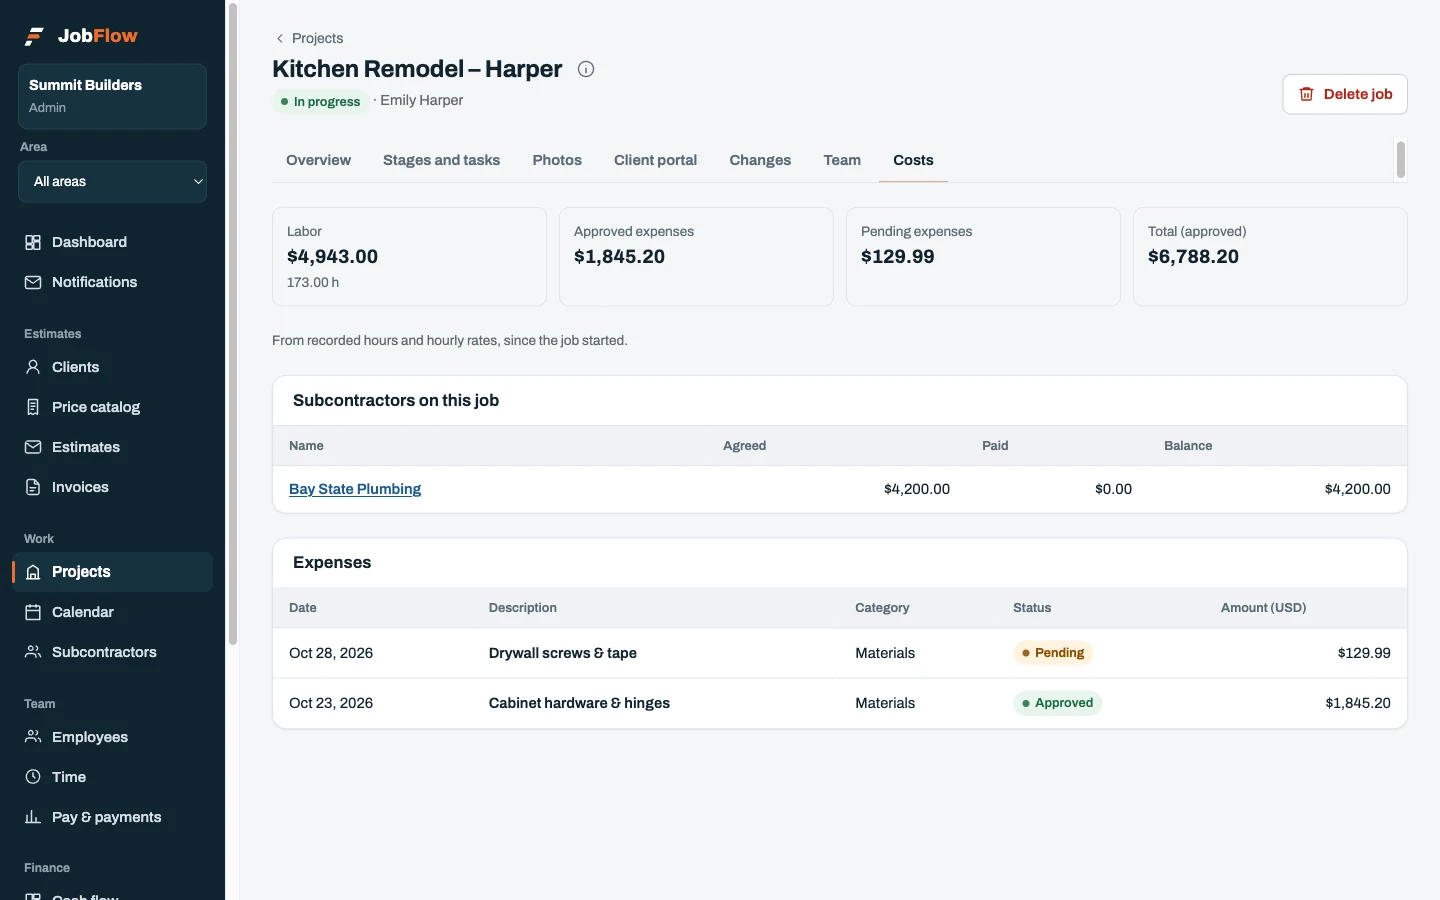The width and height of the screenshot is (1440, 900).
Task: Click the Pay & payments chart icon
Action: [x=33, y=817]
